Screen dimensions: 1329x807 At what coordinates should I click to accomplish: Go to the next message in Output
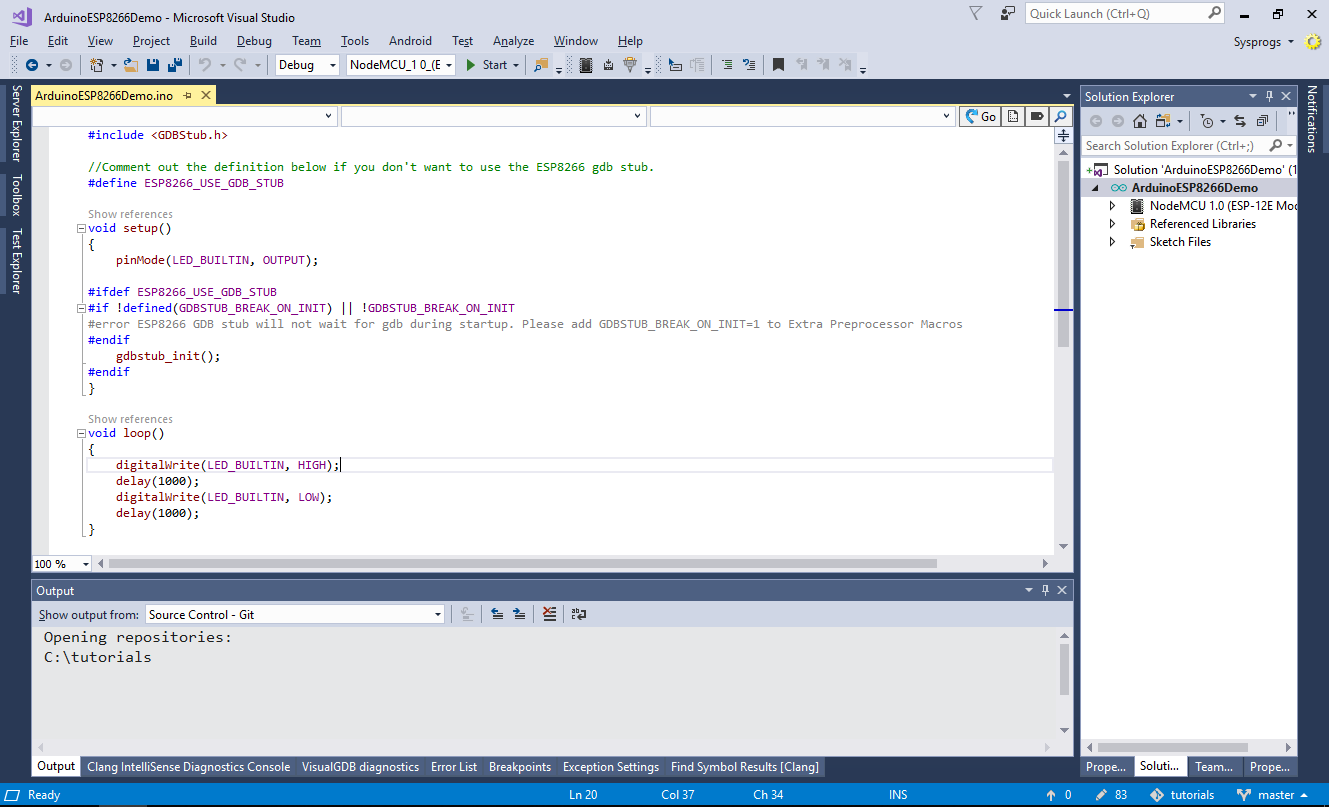point(519,614)
